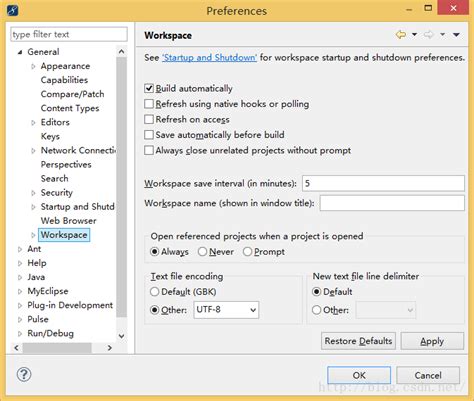Open the 'Startup and Shutdown' link

tap(209, 58)
